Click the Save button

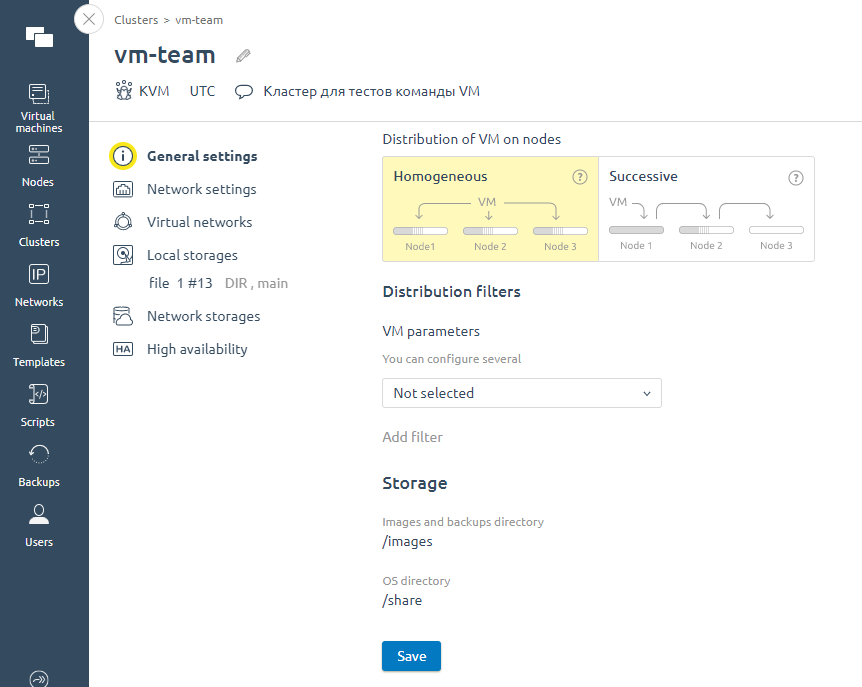click(411, 656)
